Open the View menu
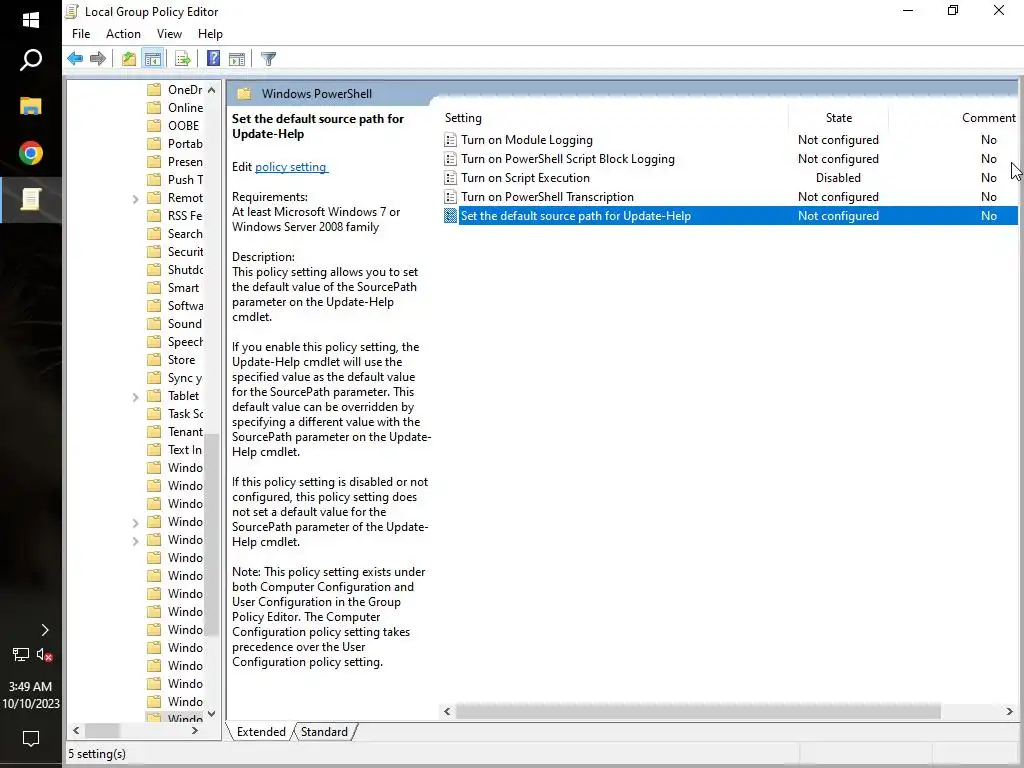The width and height of the screenshot is (1024, 768). click(169, 34)
